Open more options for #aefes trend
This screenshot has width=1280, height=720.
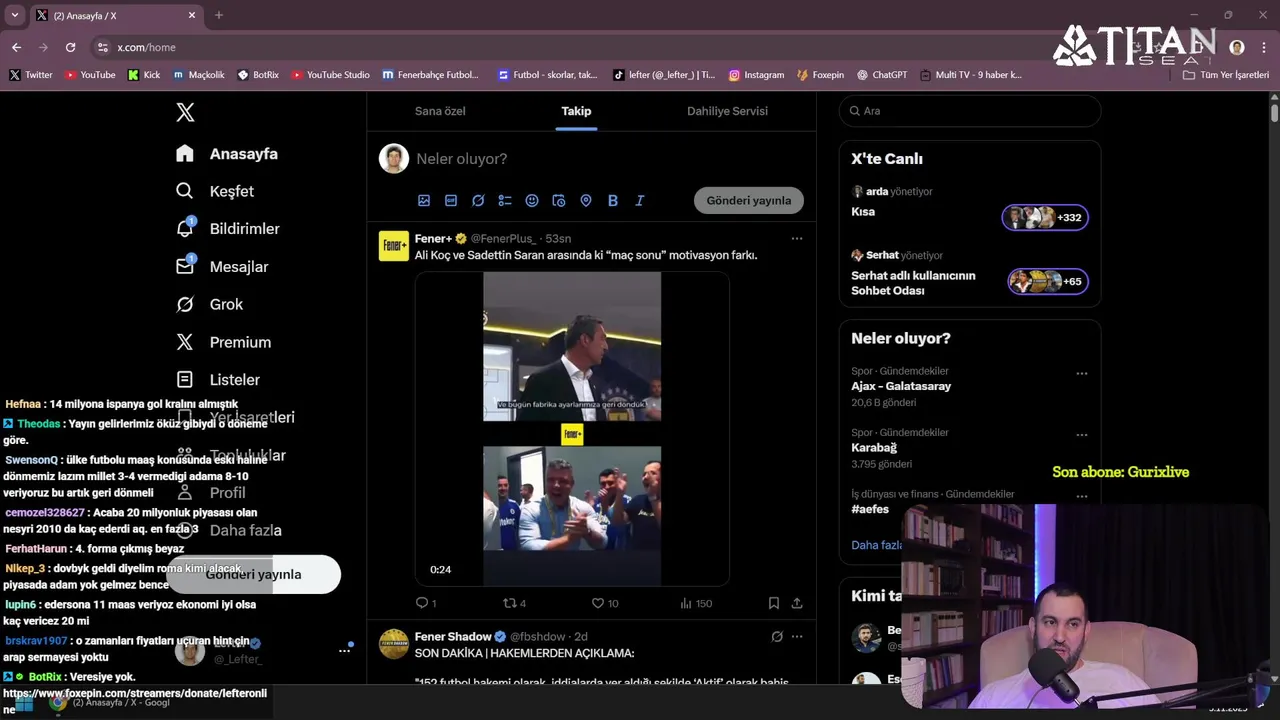point(1081,497)
